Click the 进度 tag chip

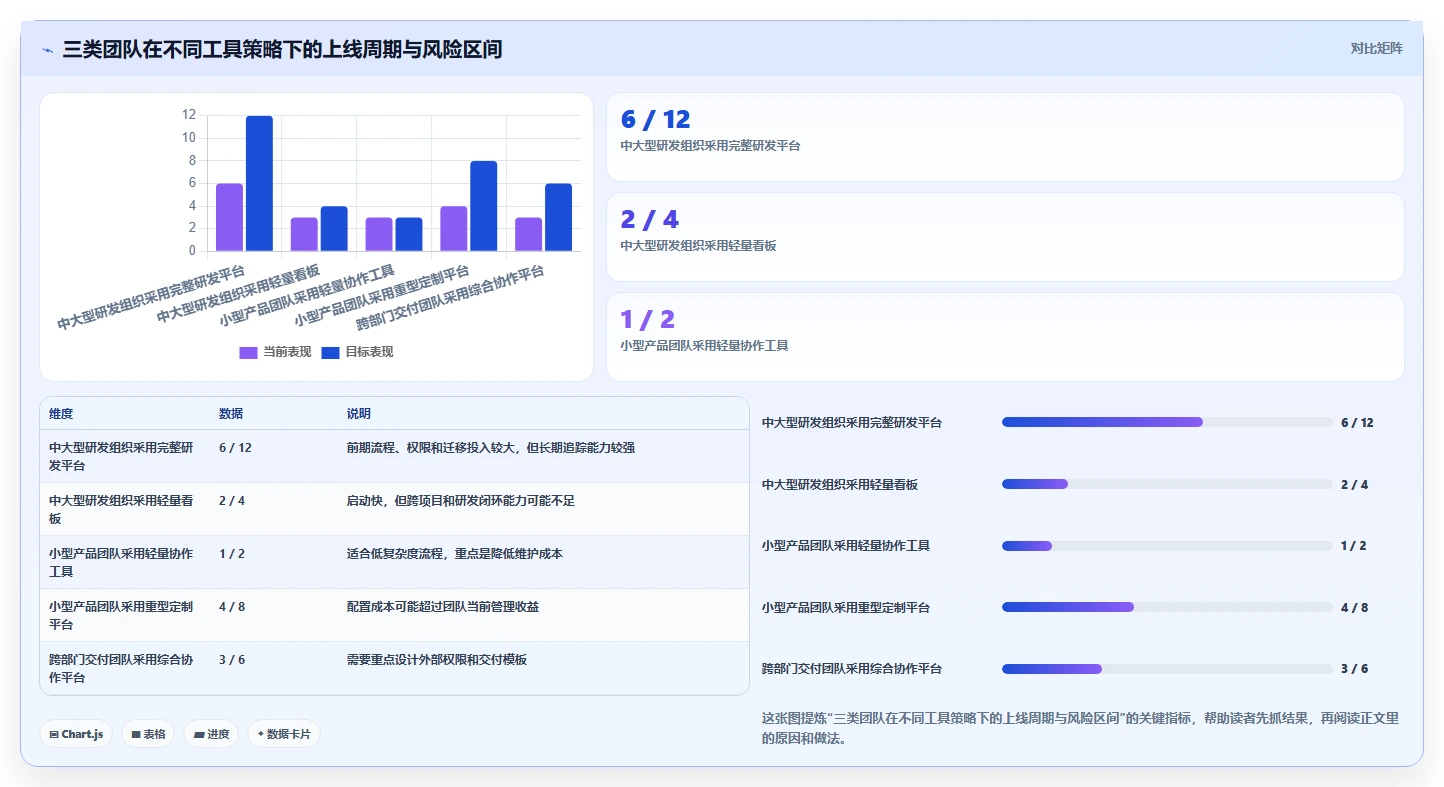(x=211, y=734)
